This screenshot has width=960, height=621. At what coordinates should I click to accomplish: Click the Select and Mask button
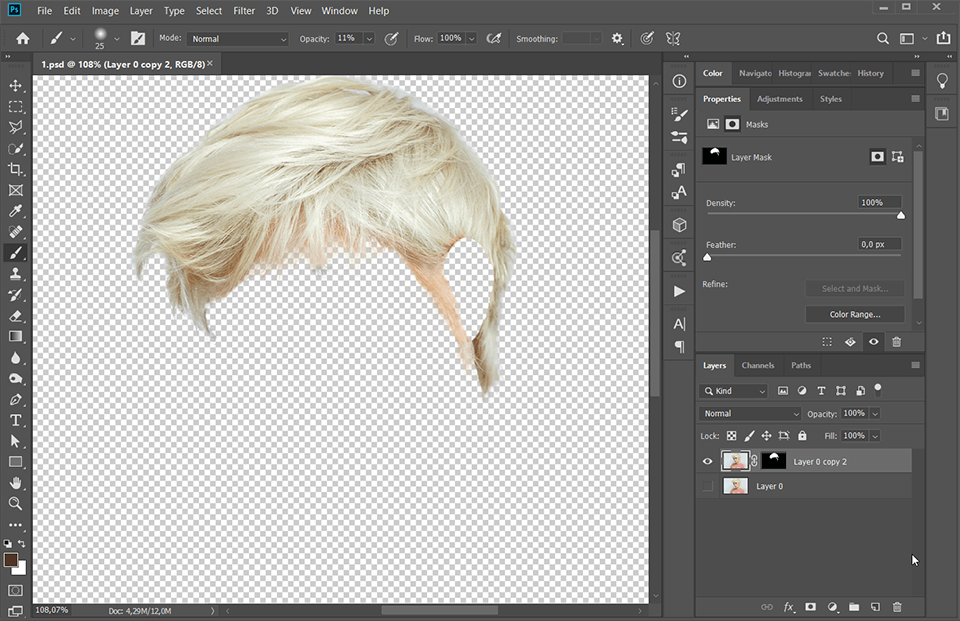[x=854, y=288]
